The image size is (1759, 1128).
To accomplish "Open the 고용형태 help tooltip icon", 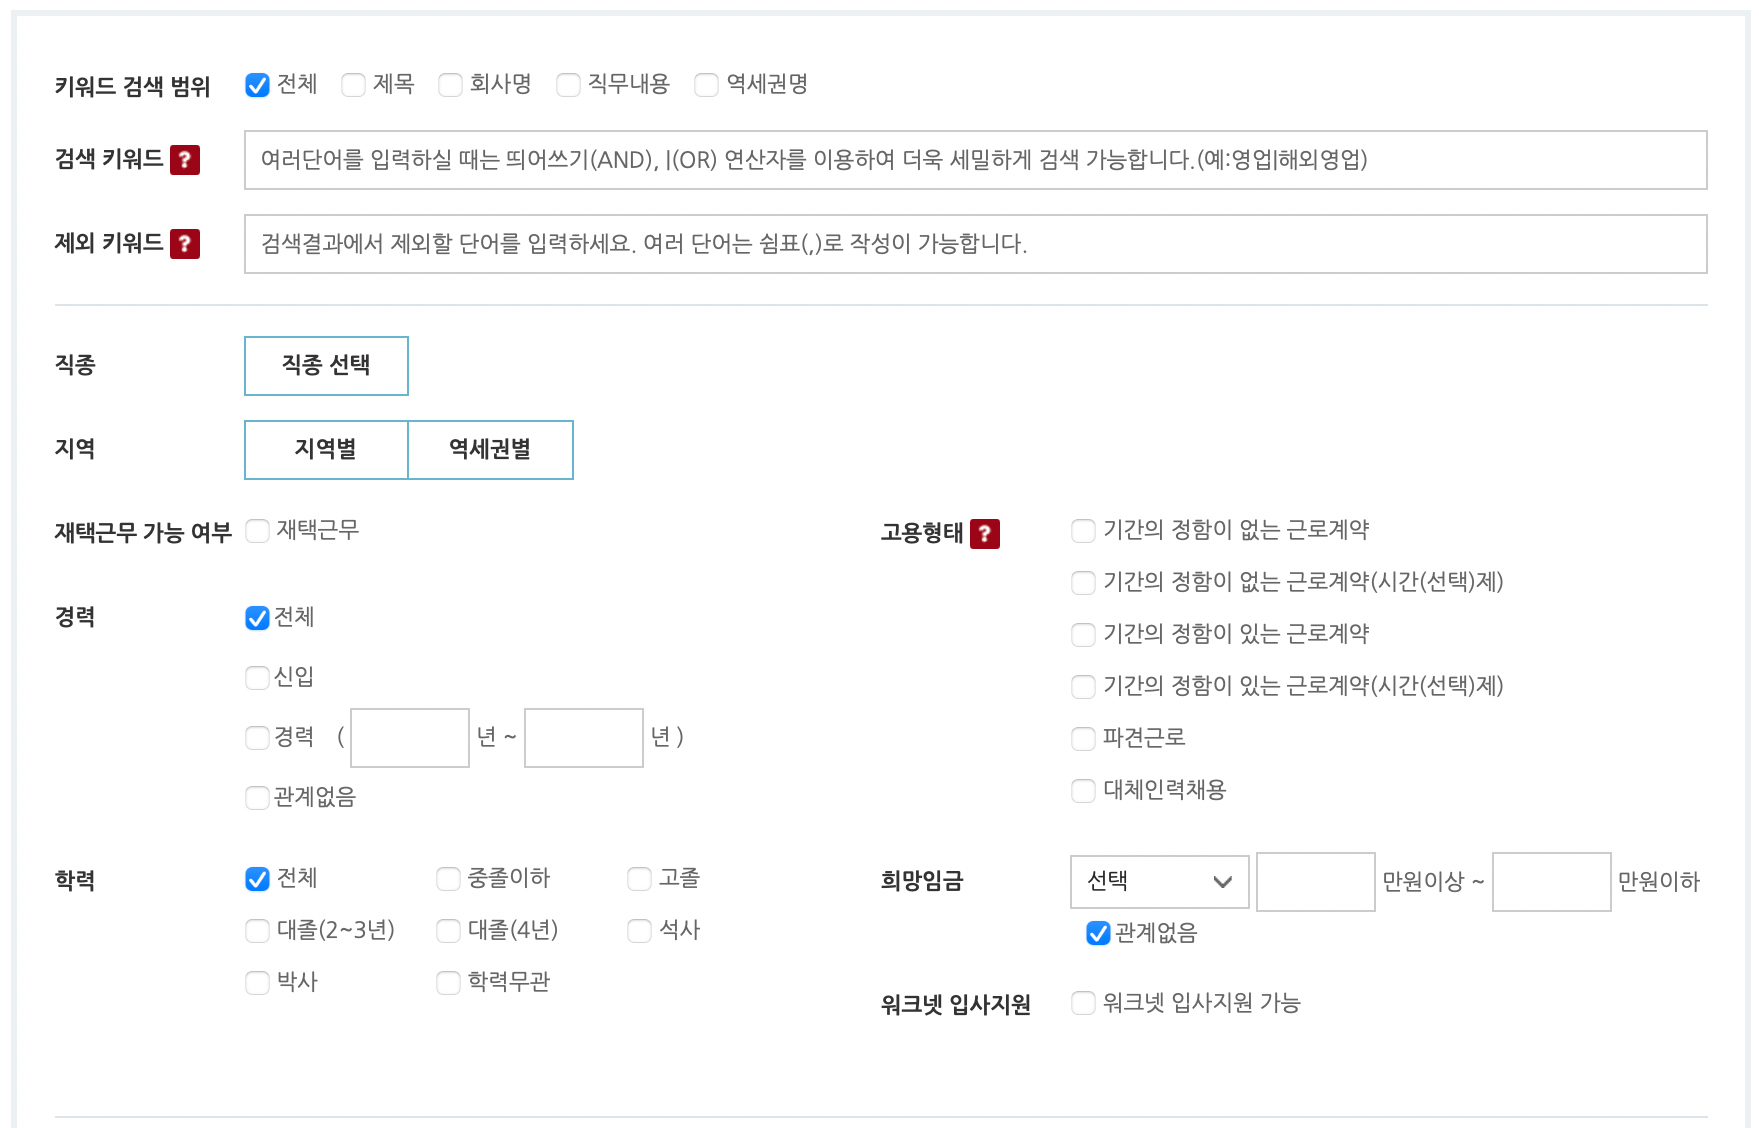I will click(986, 534).
